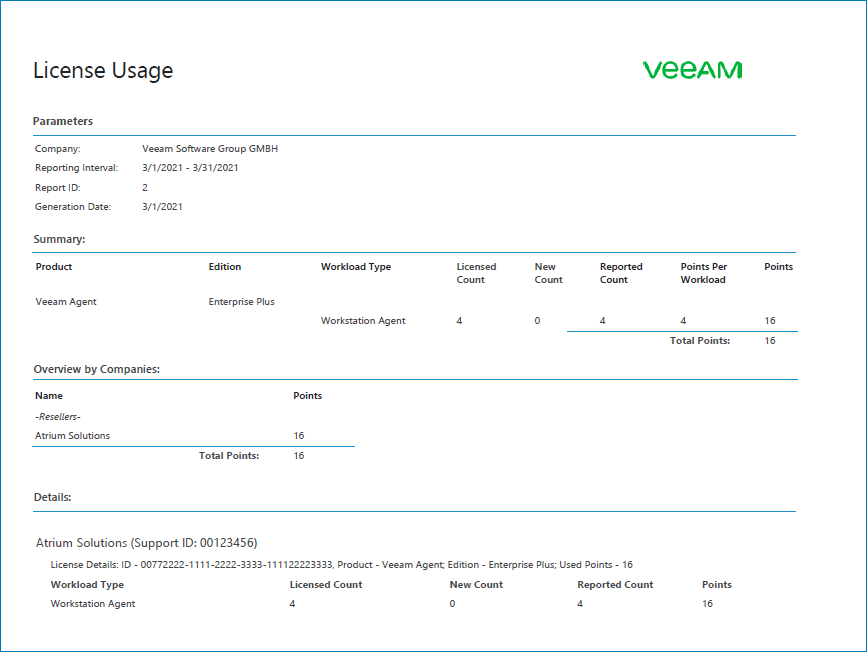Click the Company: label
The width and height of the screenshot is (867, 652).
point(58,149)
